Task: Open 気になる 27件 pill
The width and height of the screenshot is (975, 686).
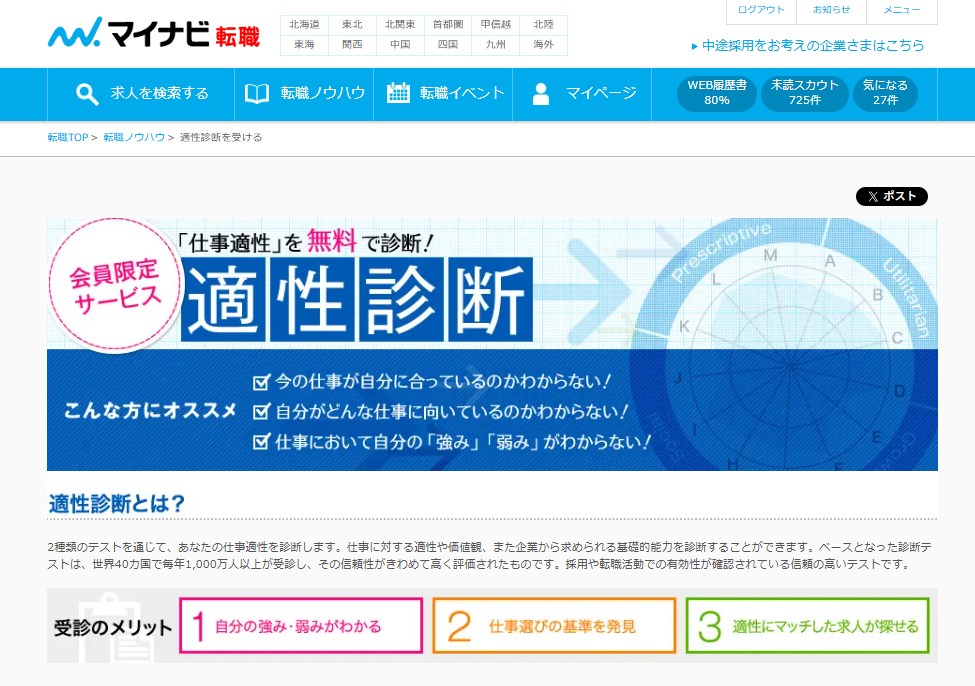Action: pos(885,93)
